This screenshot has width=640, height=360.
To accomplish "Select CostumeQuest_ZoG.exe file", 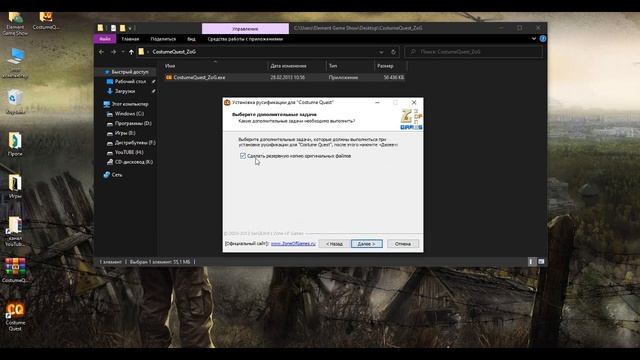I will (x=199, y=77).
